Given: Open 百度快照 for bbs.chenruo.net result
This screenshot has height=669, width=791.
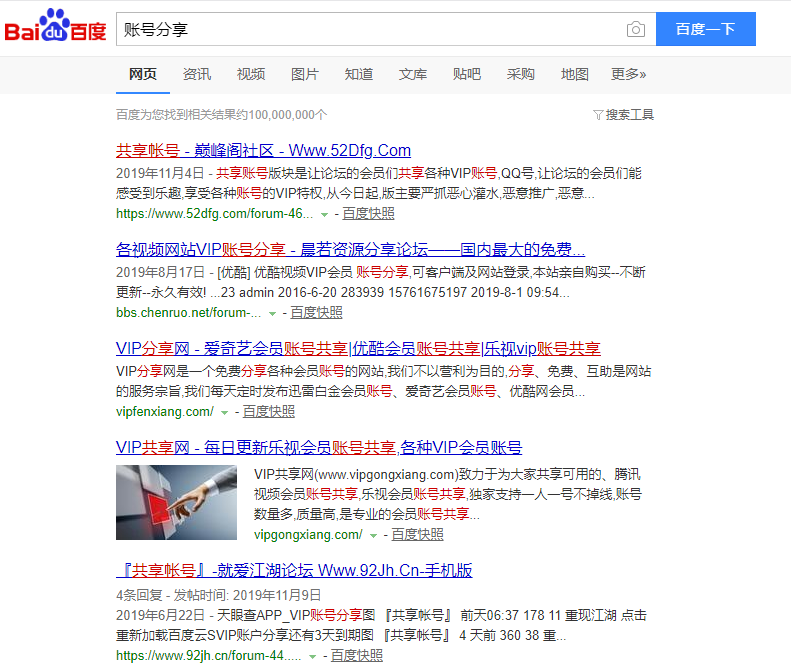Looking at the screenshot, I should [316, 313].
